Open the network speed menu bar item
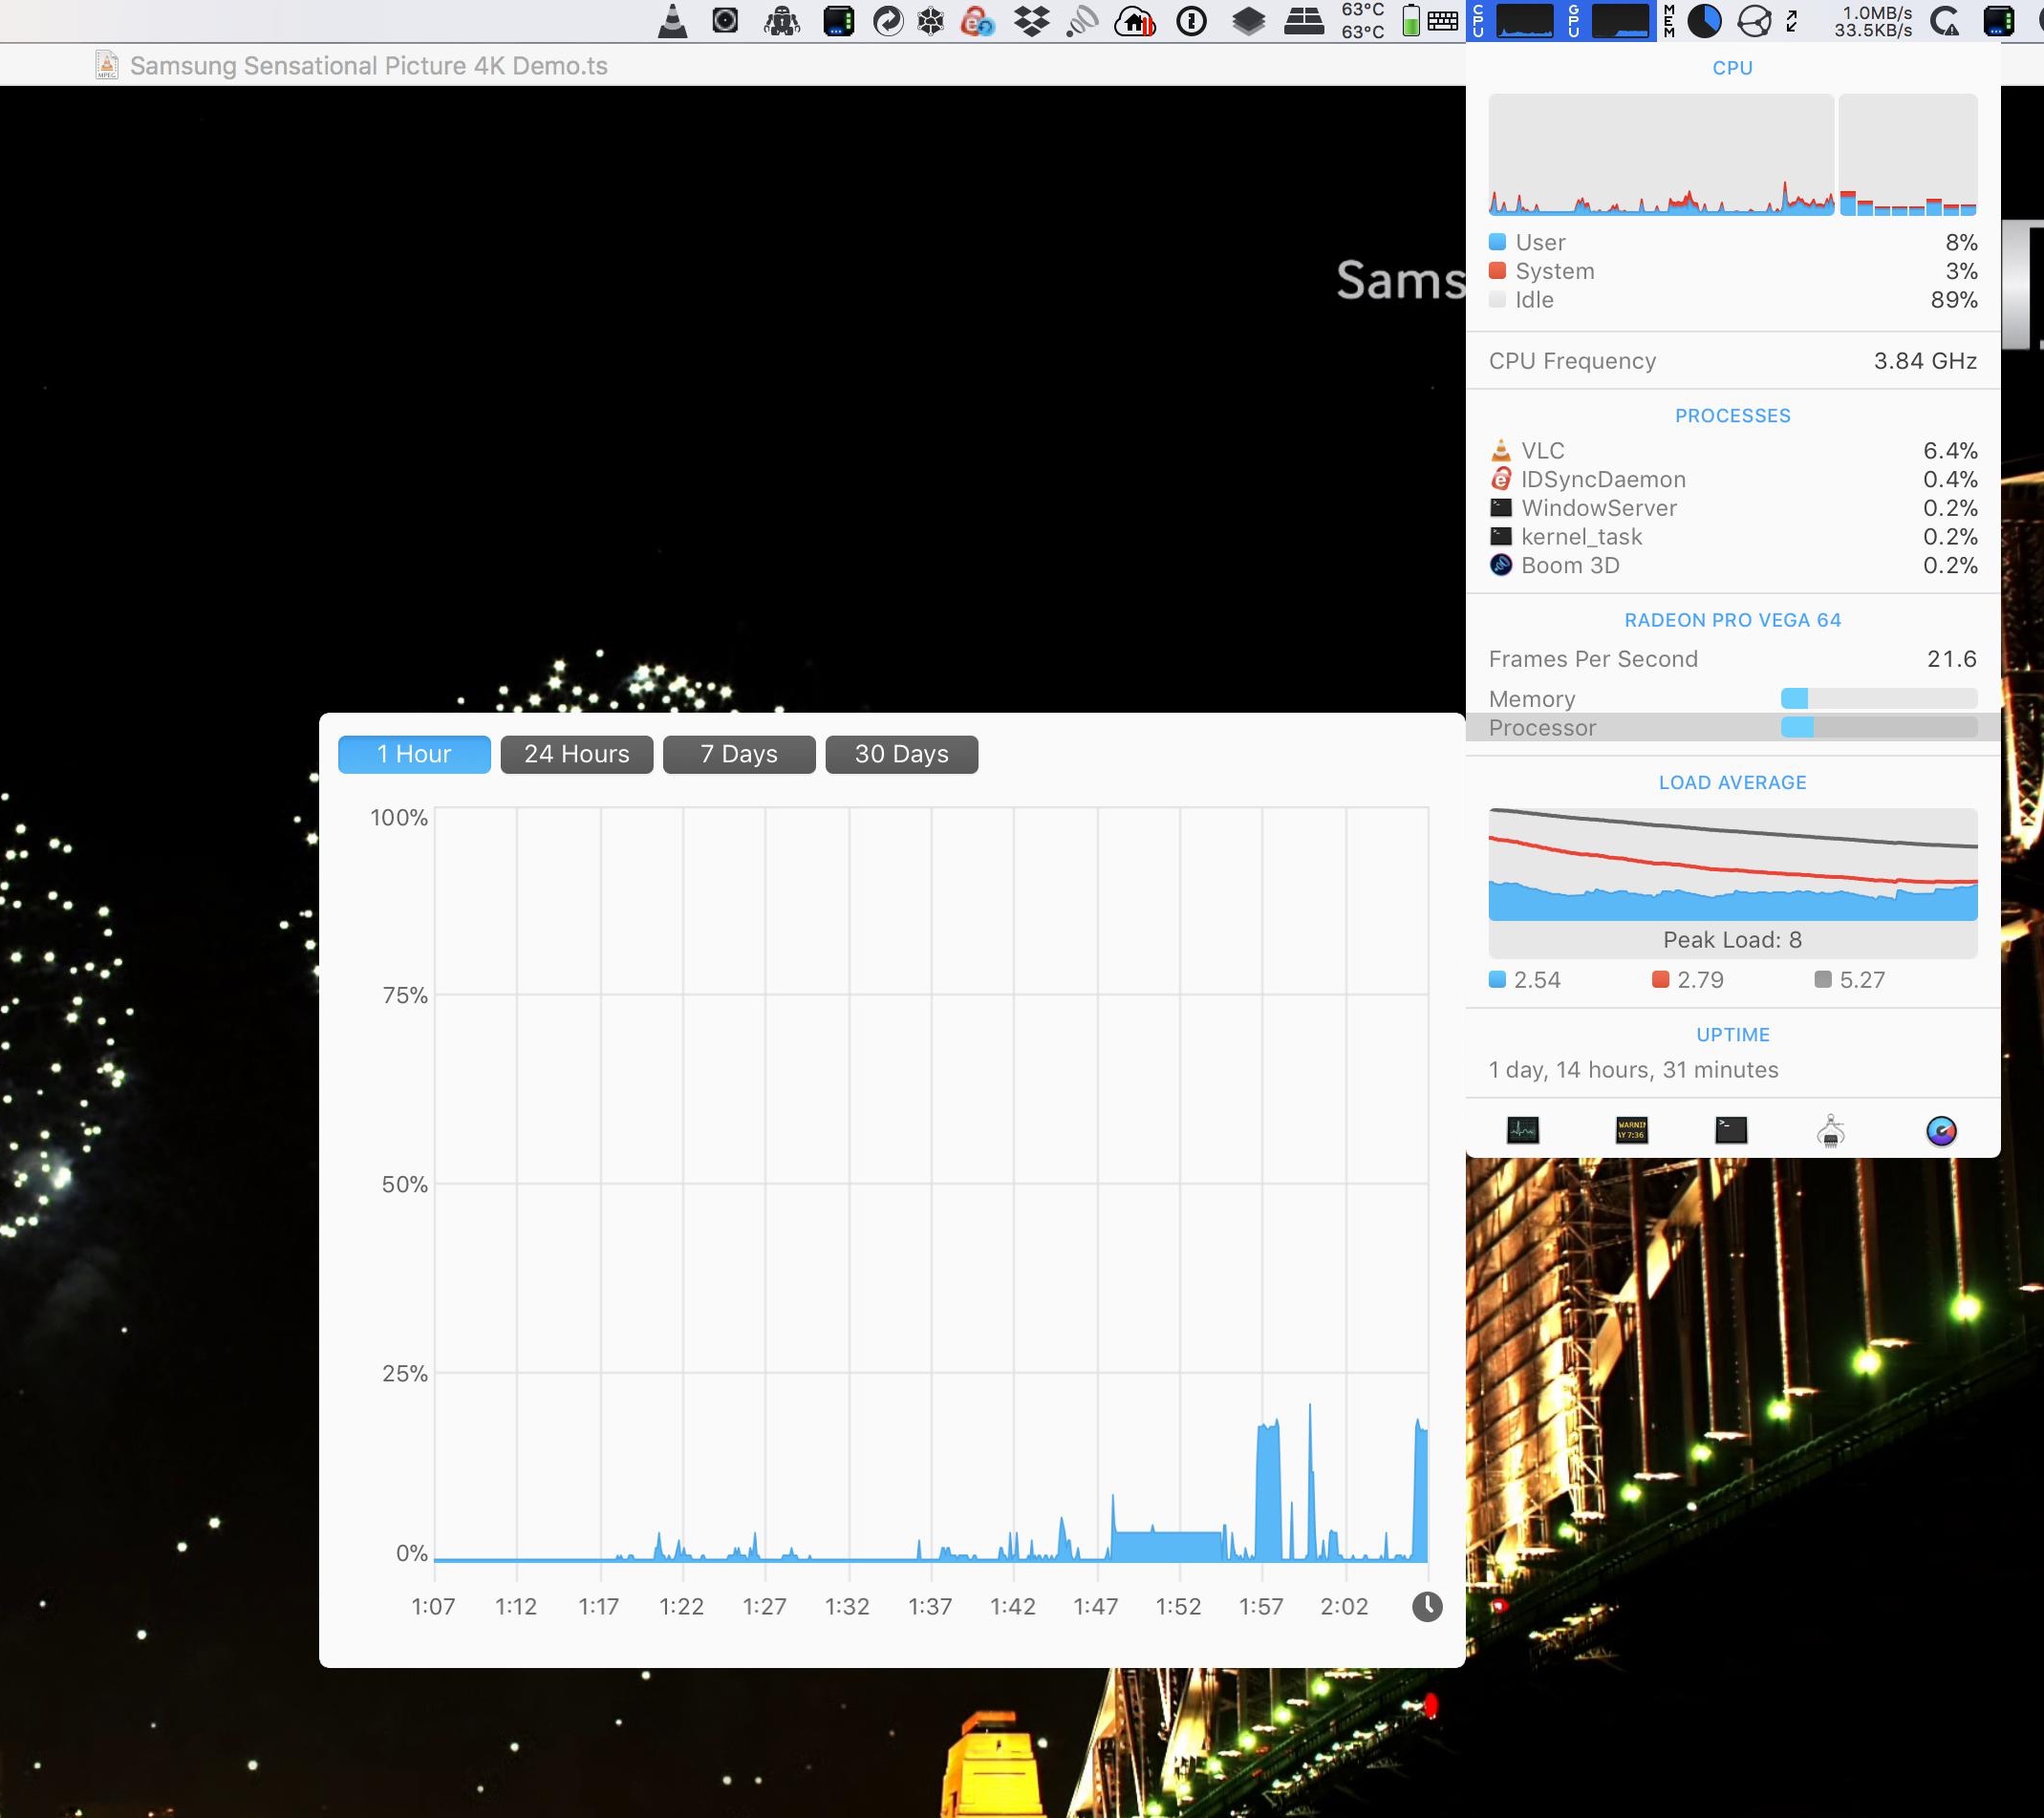This screenshot has height=1818, width=2044. 1872,21
